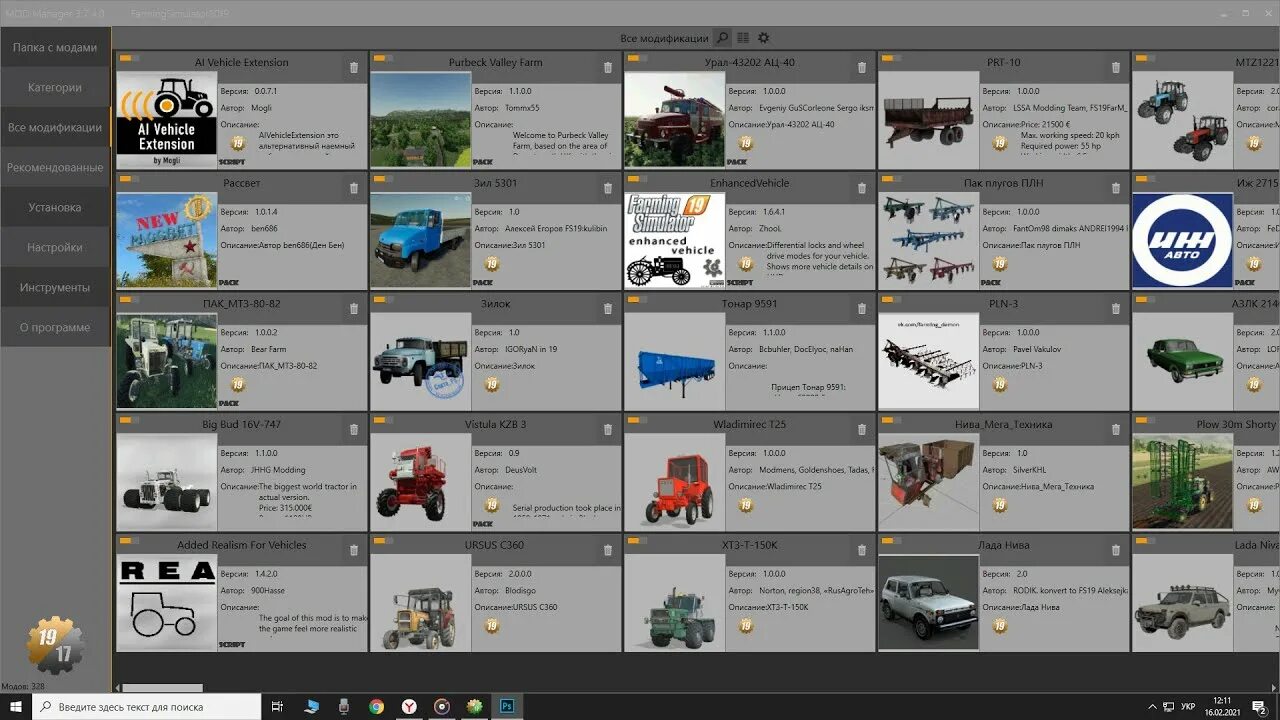Screen dimensions: 1280x720
Task: Click trash icon on Added Realism For Vehicles
Action: [354, 550]
